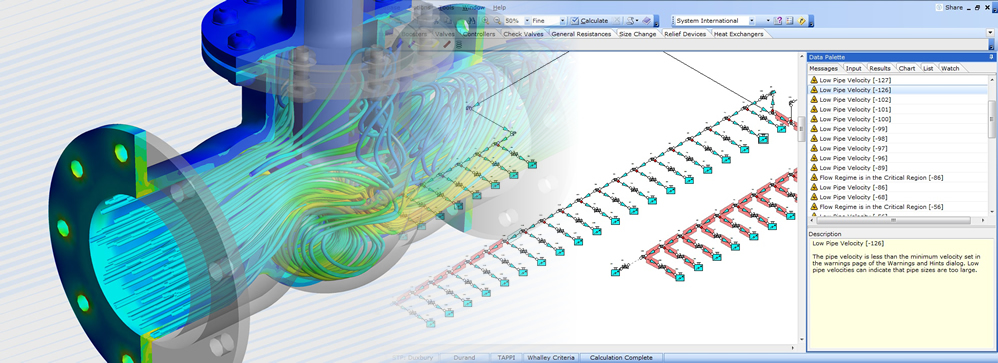998x363 pixels.
Task: Click the zoom in magnifier icon
Action: (486, 20)
